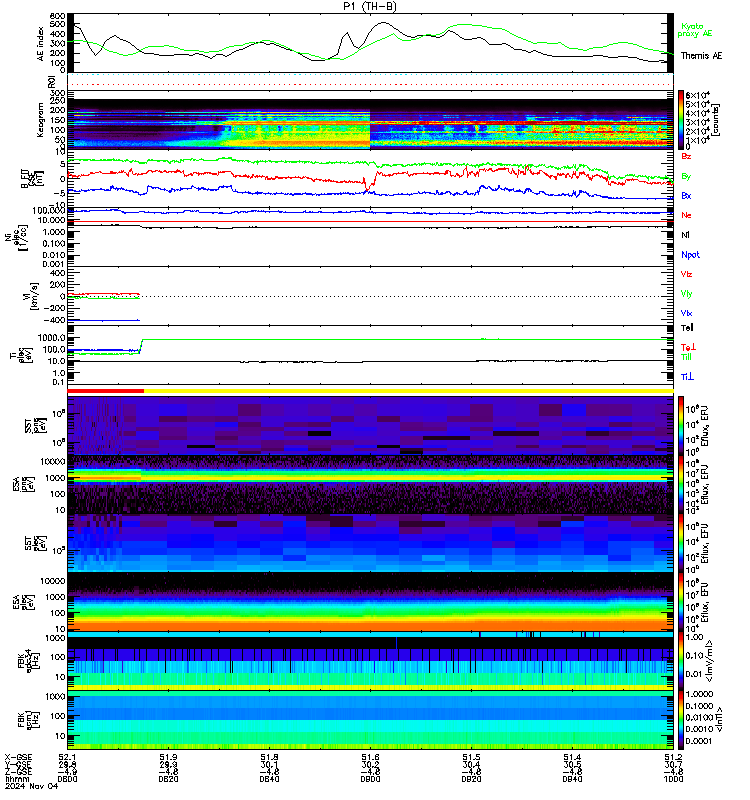Select the red 'Viz' velocity legend label

point(686,274)
